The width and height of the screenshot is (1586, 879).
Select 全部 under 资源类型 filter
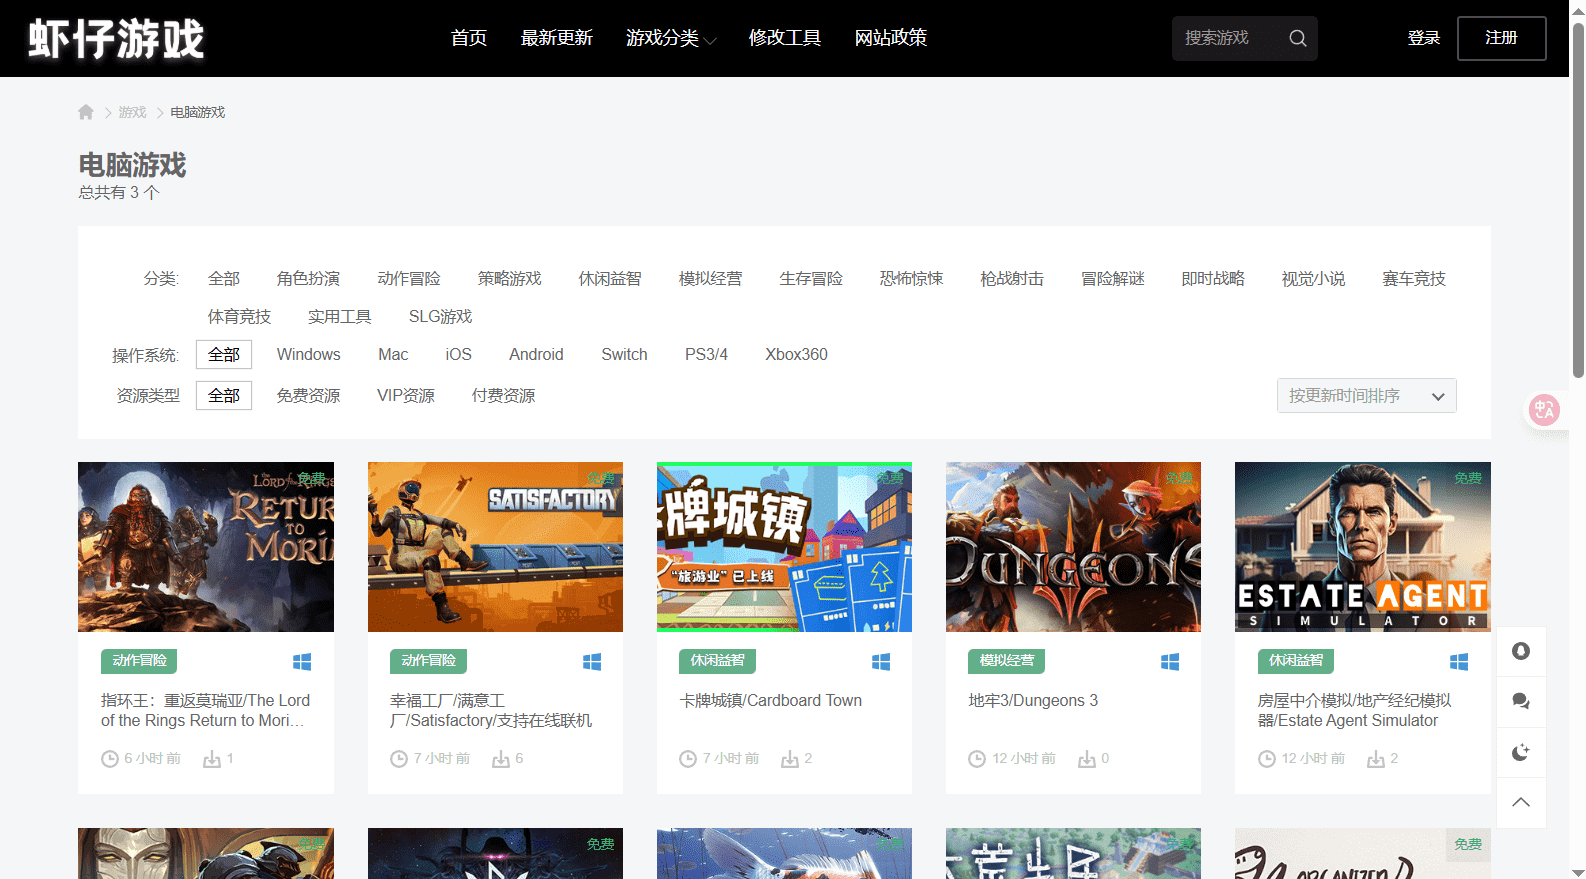tap(224, 396)
